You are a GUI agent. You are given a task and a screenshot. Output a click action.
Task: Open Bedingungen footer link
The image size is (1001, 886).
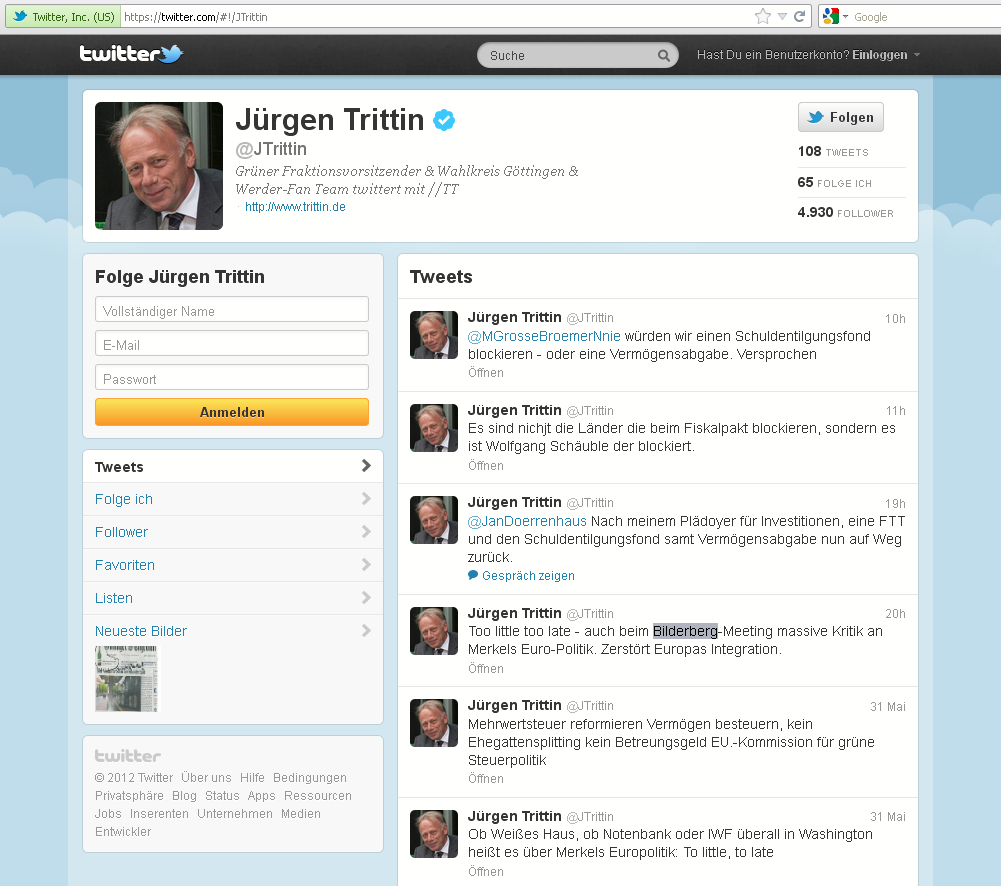click(310, 777)
